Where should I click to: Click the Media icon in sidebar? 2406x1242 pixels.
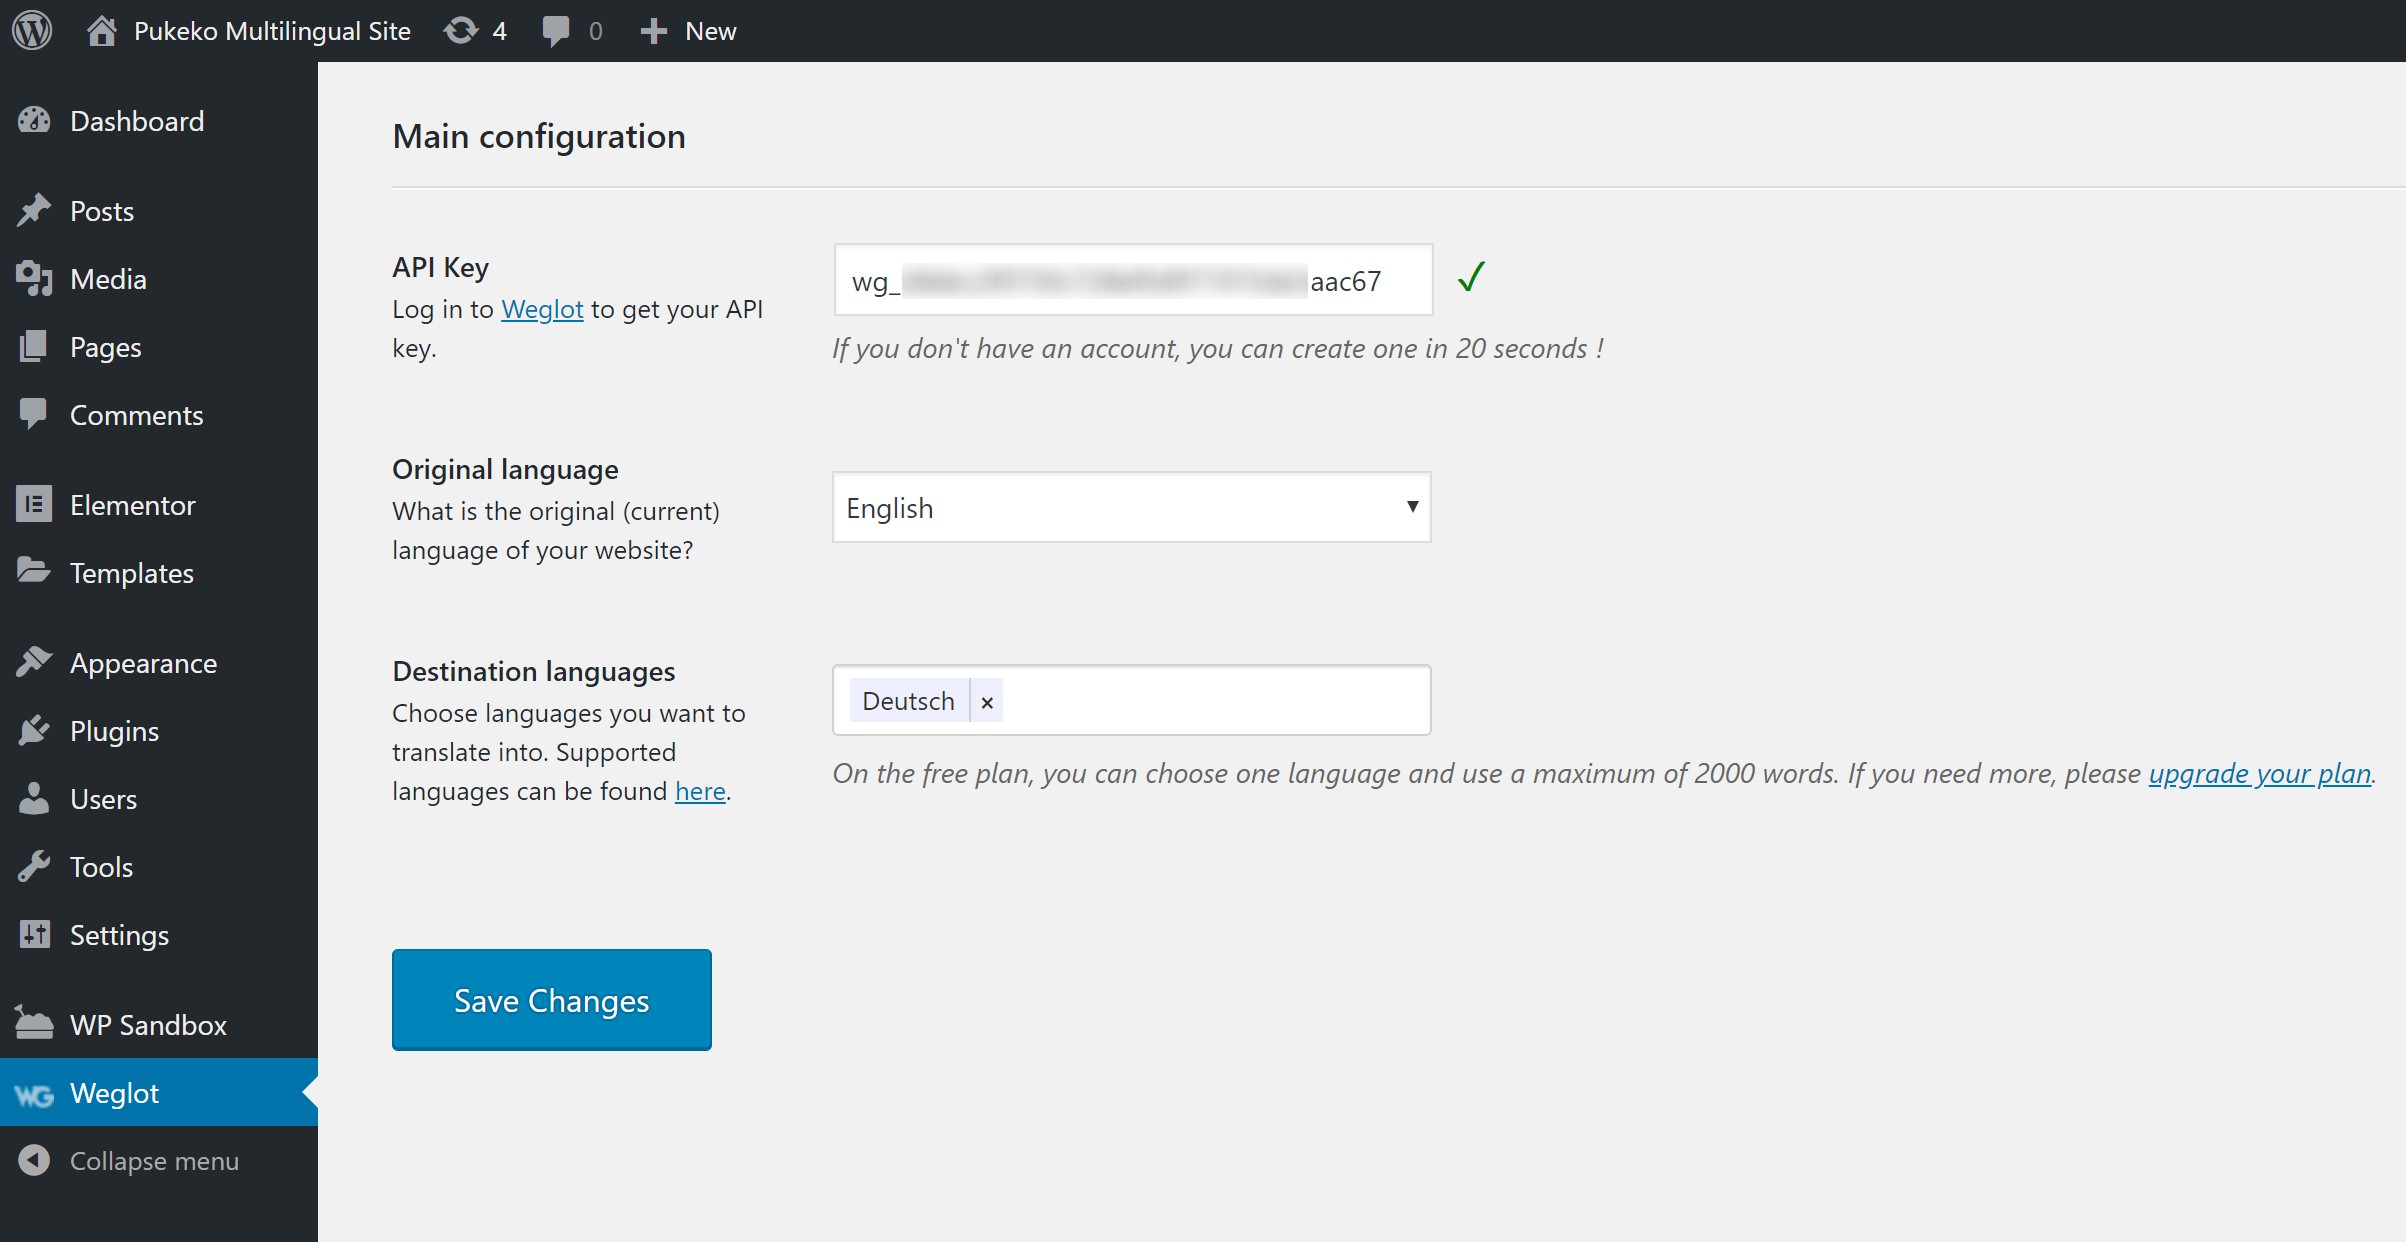[34, 279]
